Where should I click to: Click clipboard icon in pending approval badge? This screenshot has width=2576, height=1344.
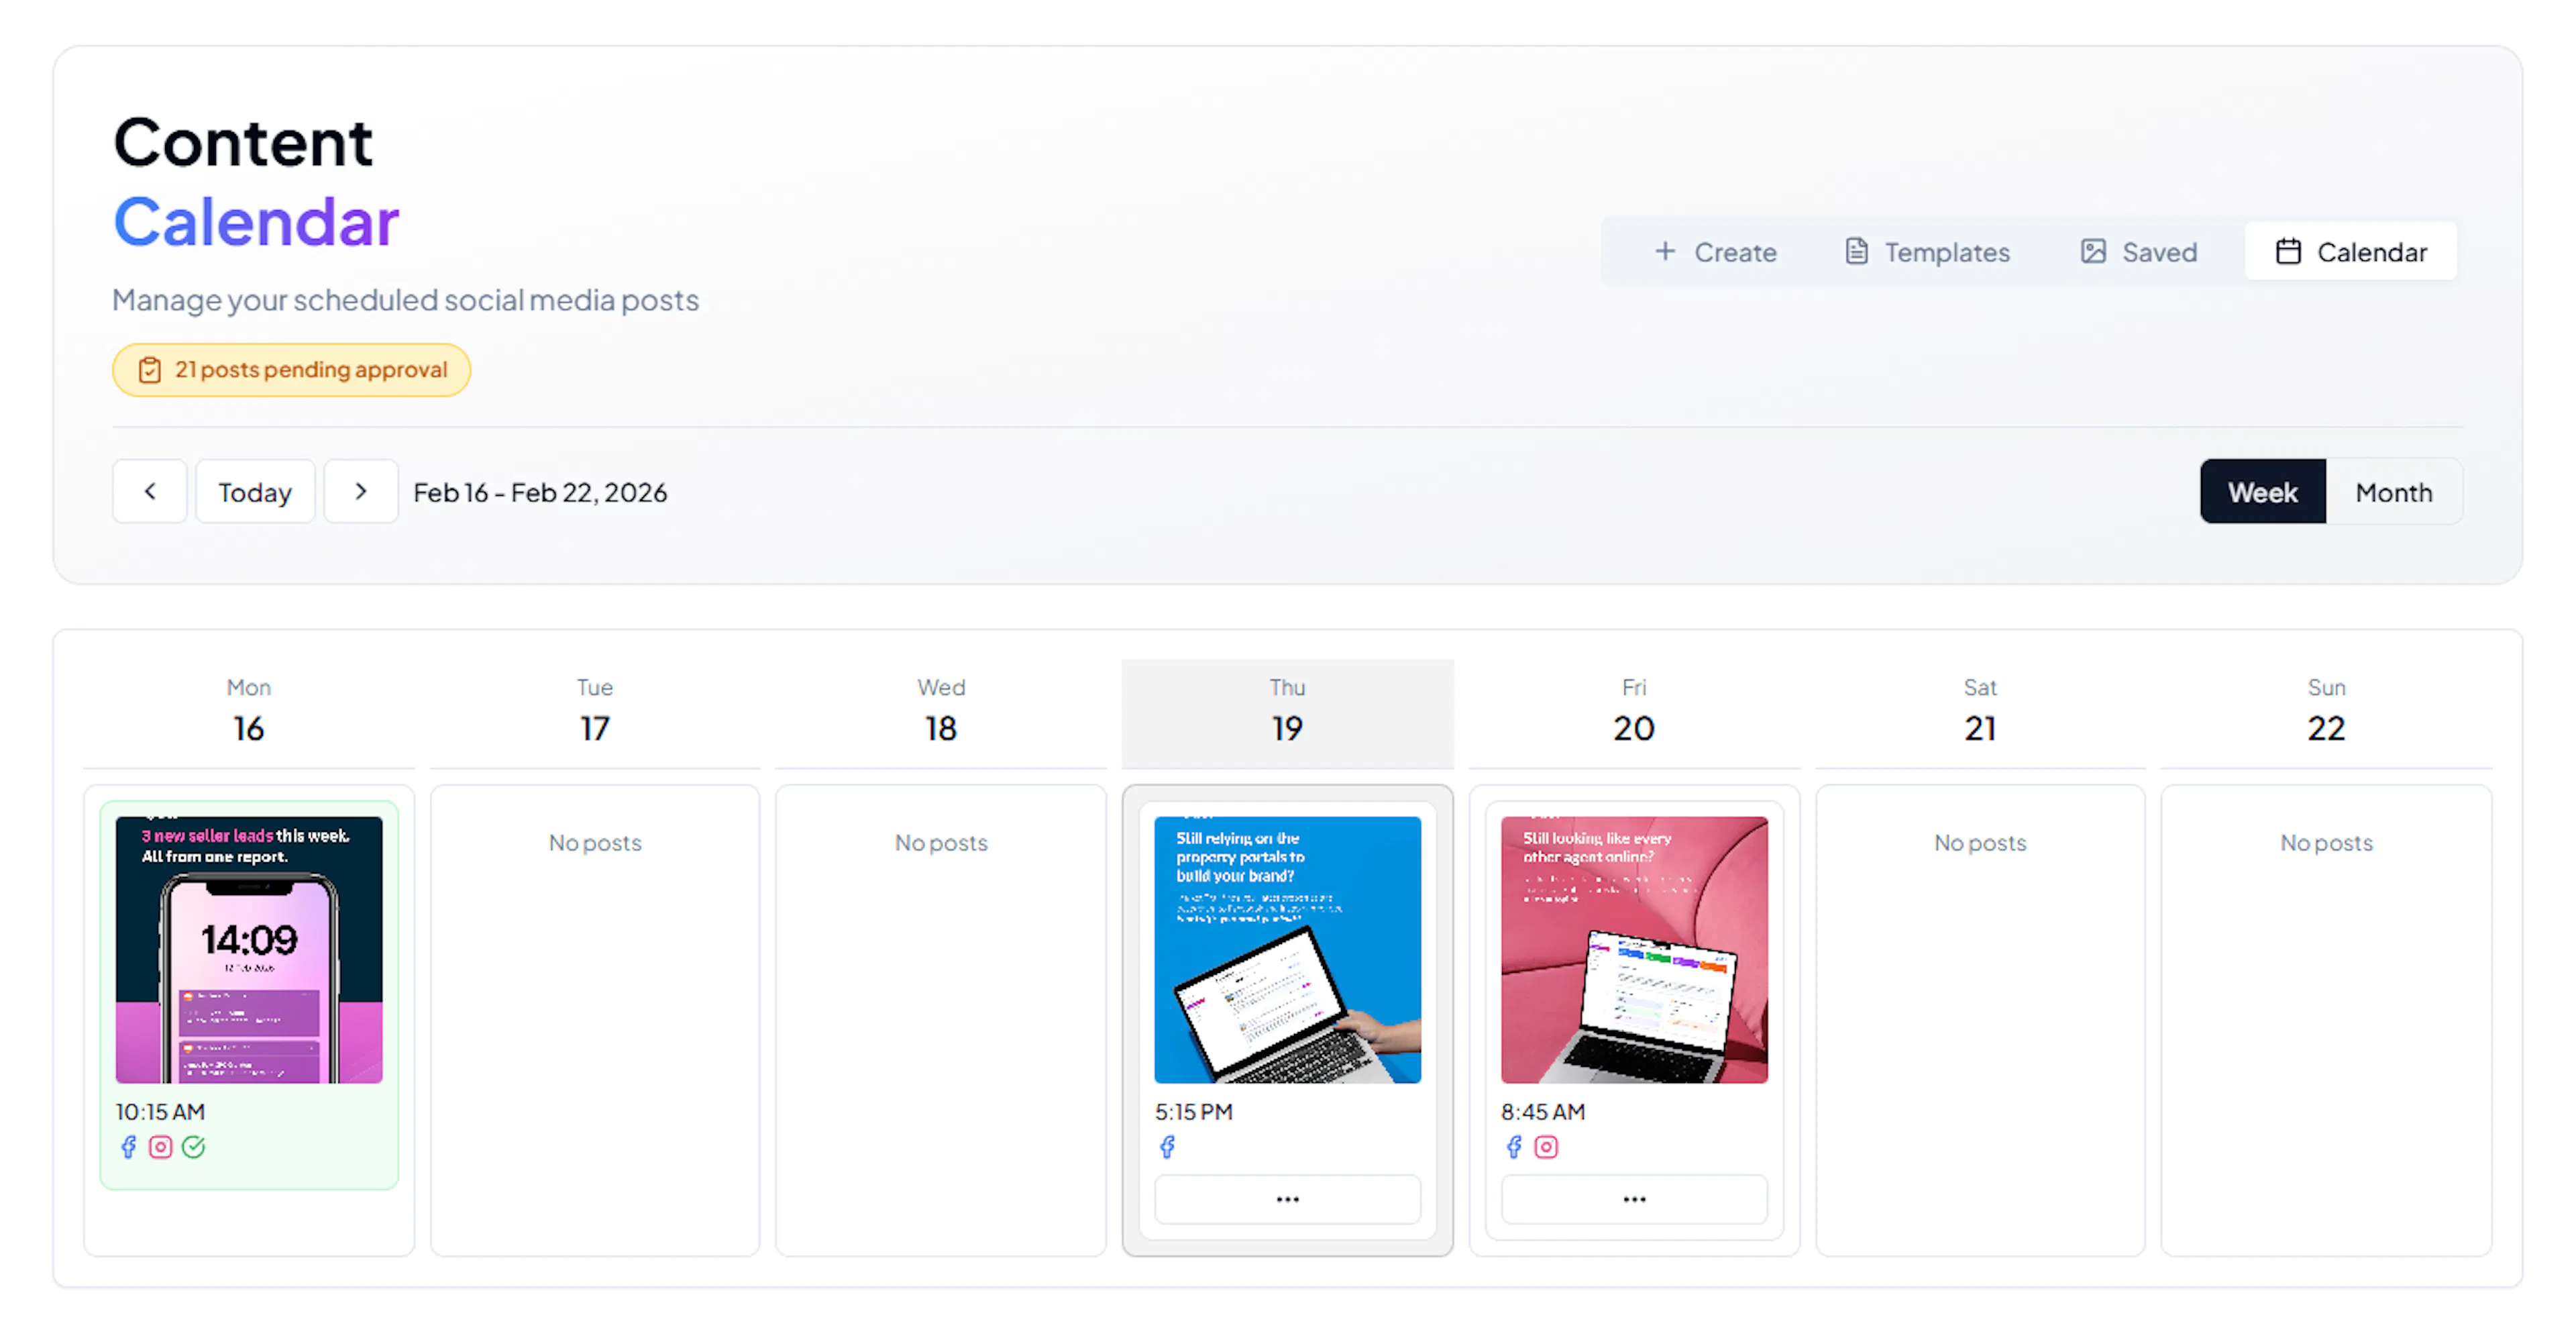click(x=149, y=370)
